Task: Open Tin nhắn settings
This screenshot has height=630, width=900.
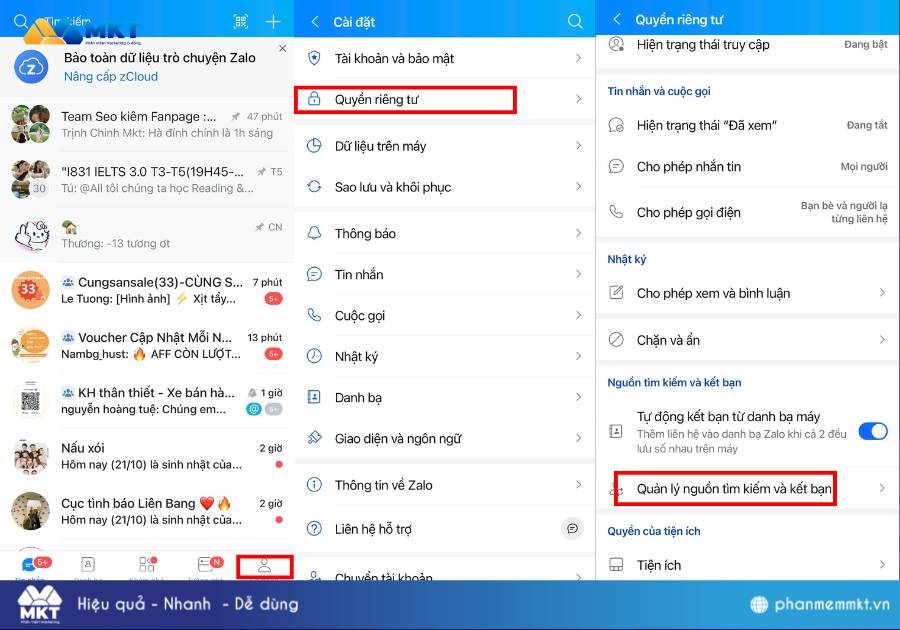Action: [x=444, y=274]
